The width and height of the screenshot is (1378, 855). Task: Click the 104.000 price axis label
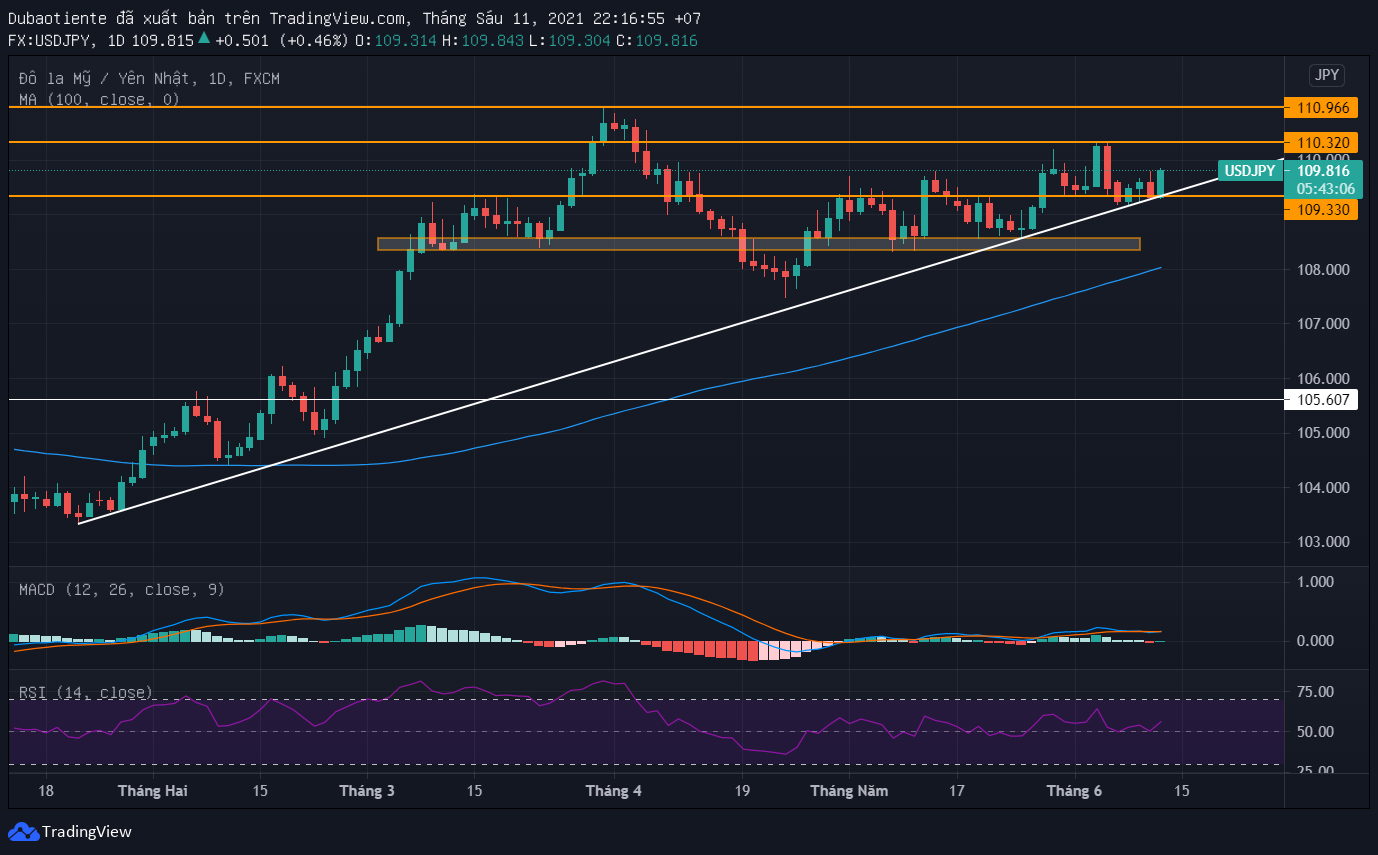[x=1322, y=488]
